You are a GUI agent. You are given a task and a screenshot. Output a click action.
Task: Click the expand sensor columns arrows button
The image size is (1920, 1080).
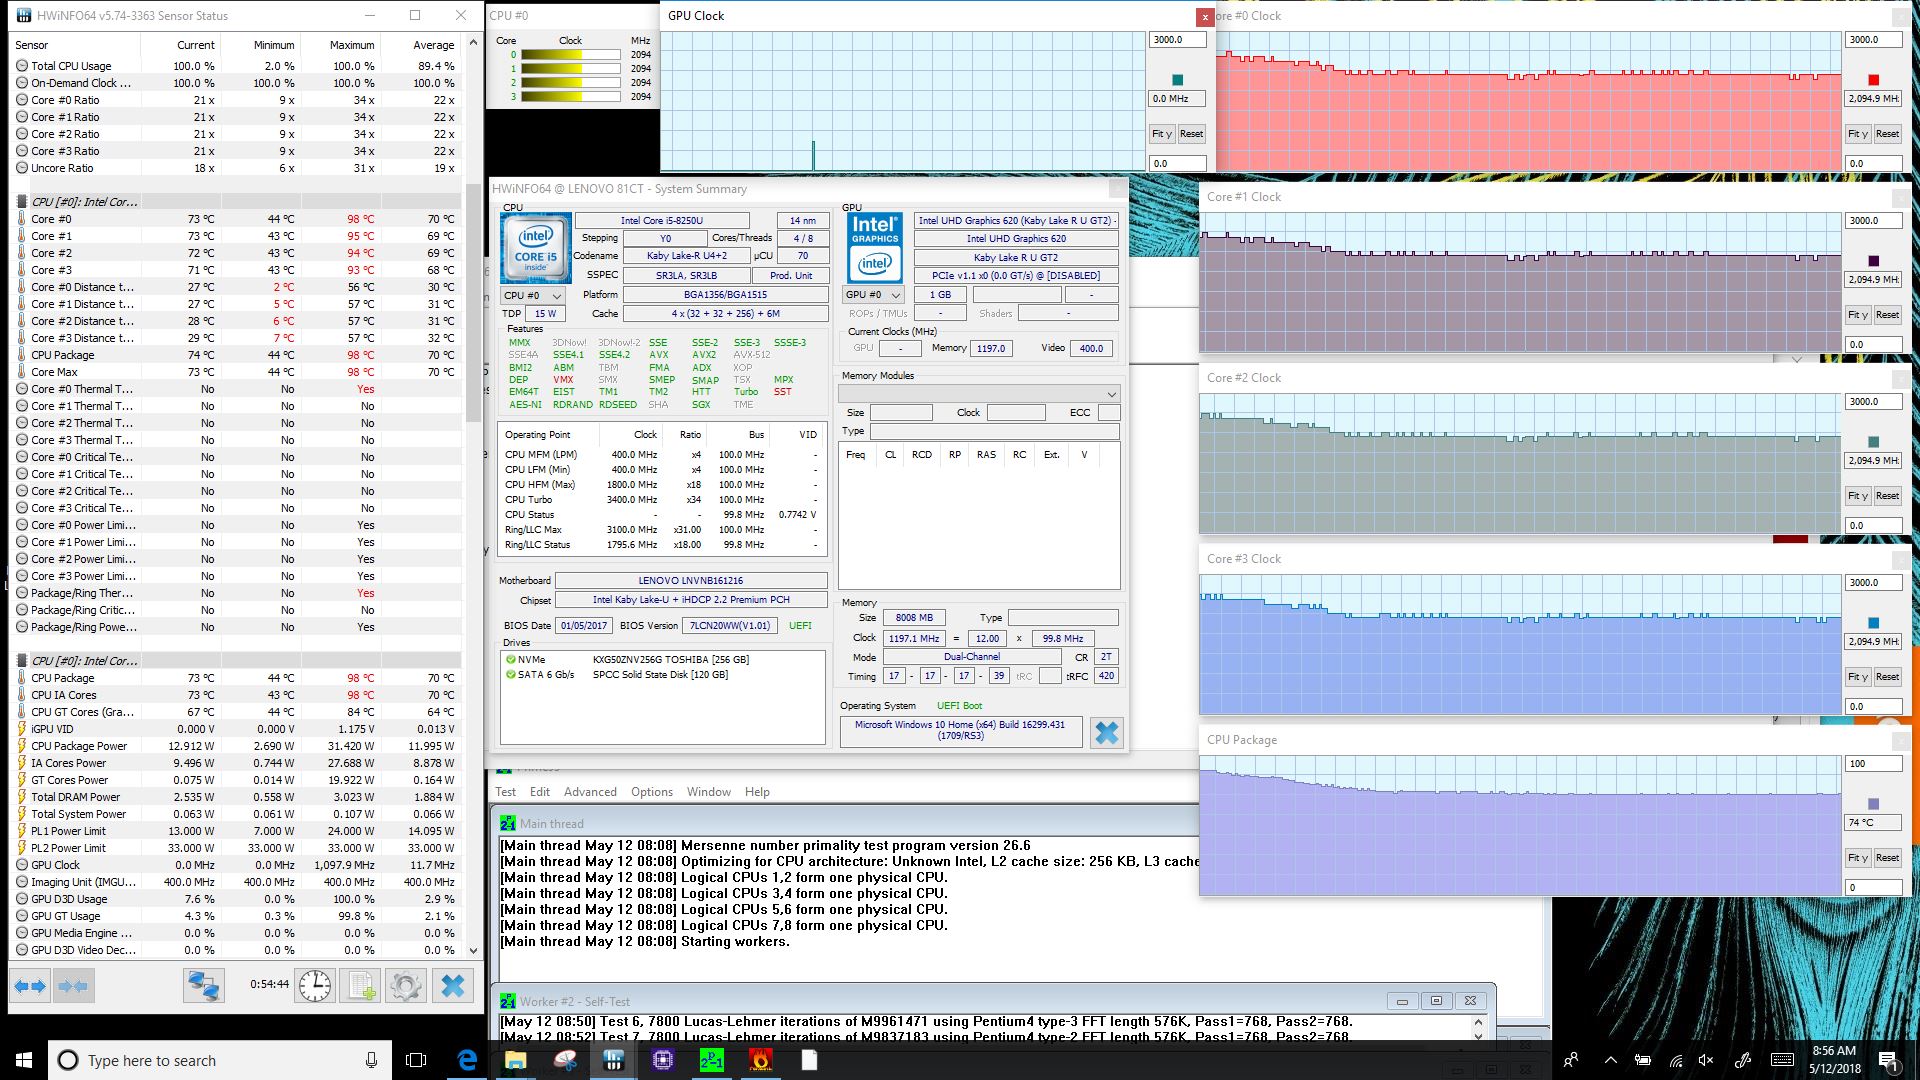click(x=30, y=986)
